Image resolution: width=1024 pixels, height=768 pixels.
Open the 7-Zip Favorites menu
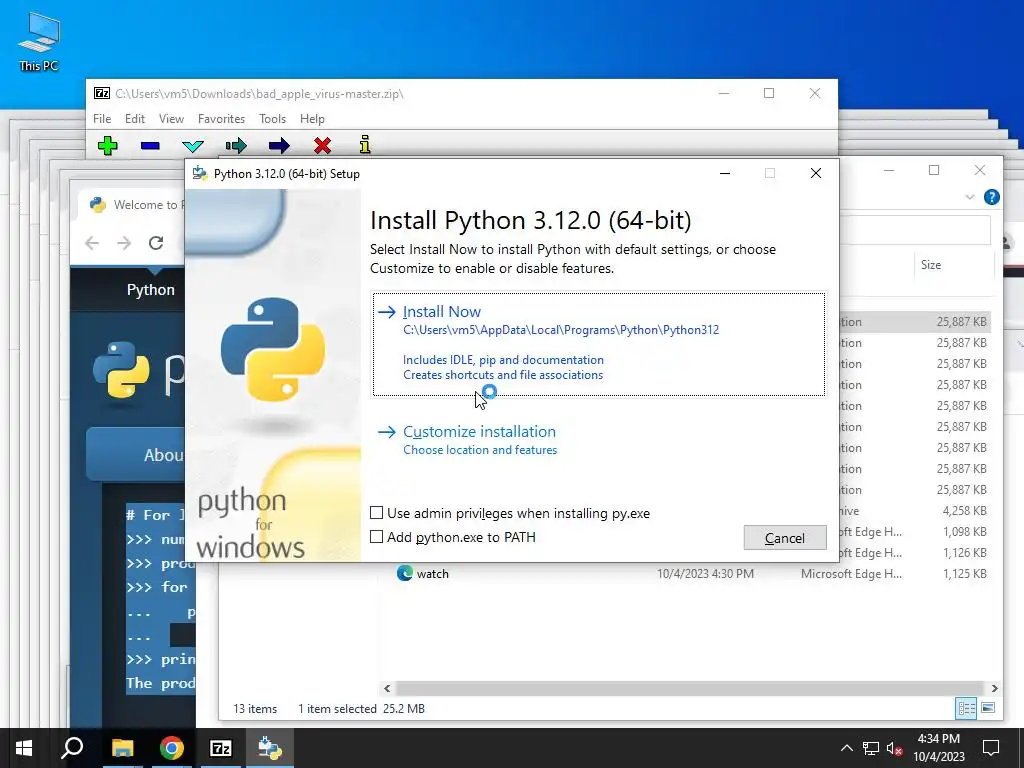pyautogui.click(x=221, y=119)
